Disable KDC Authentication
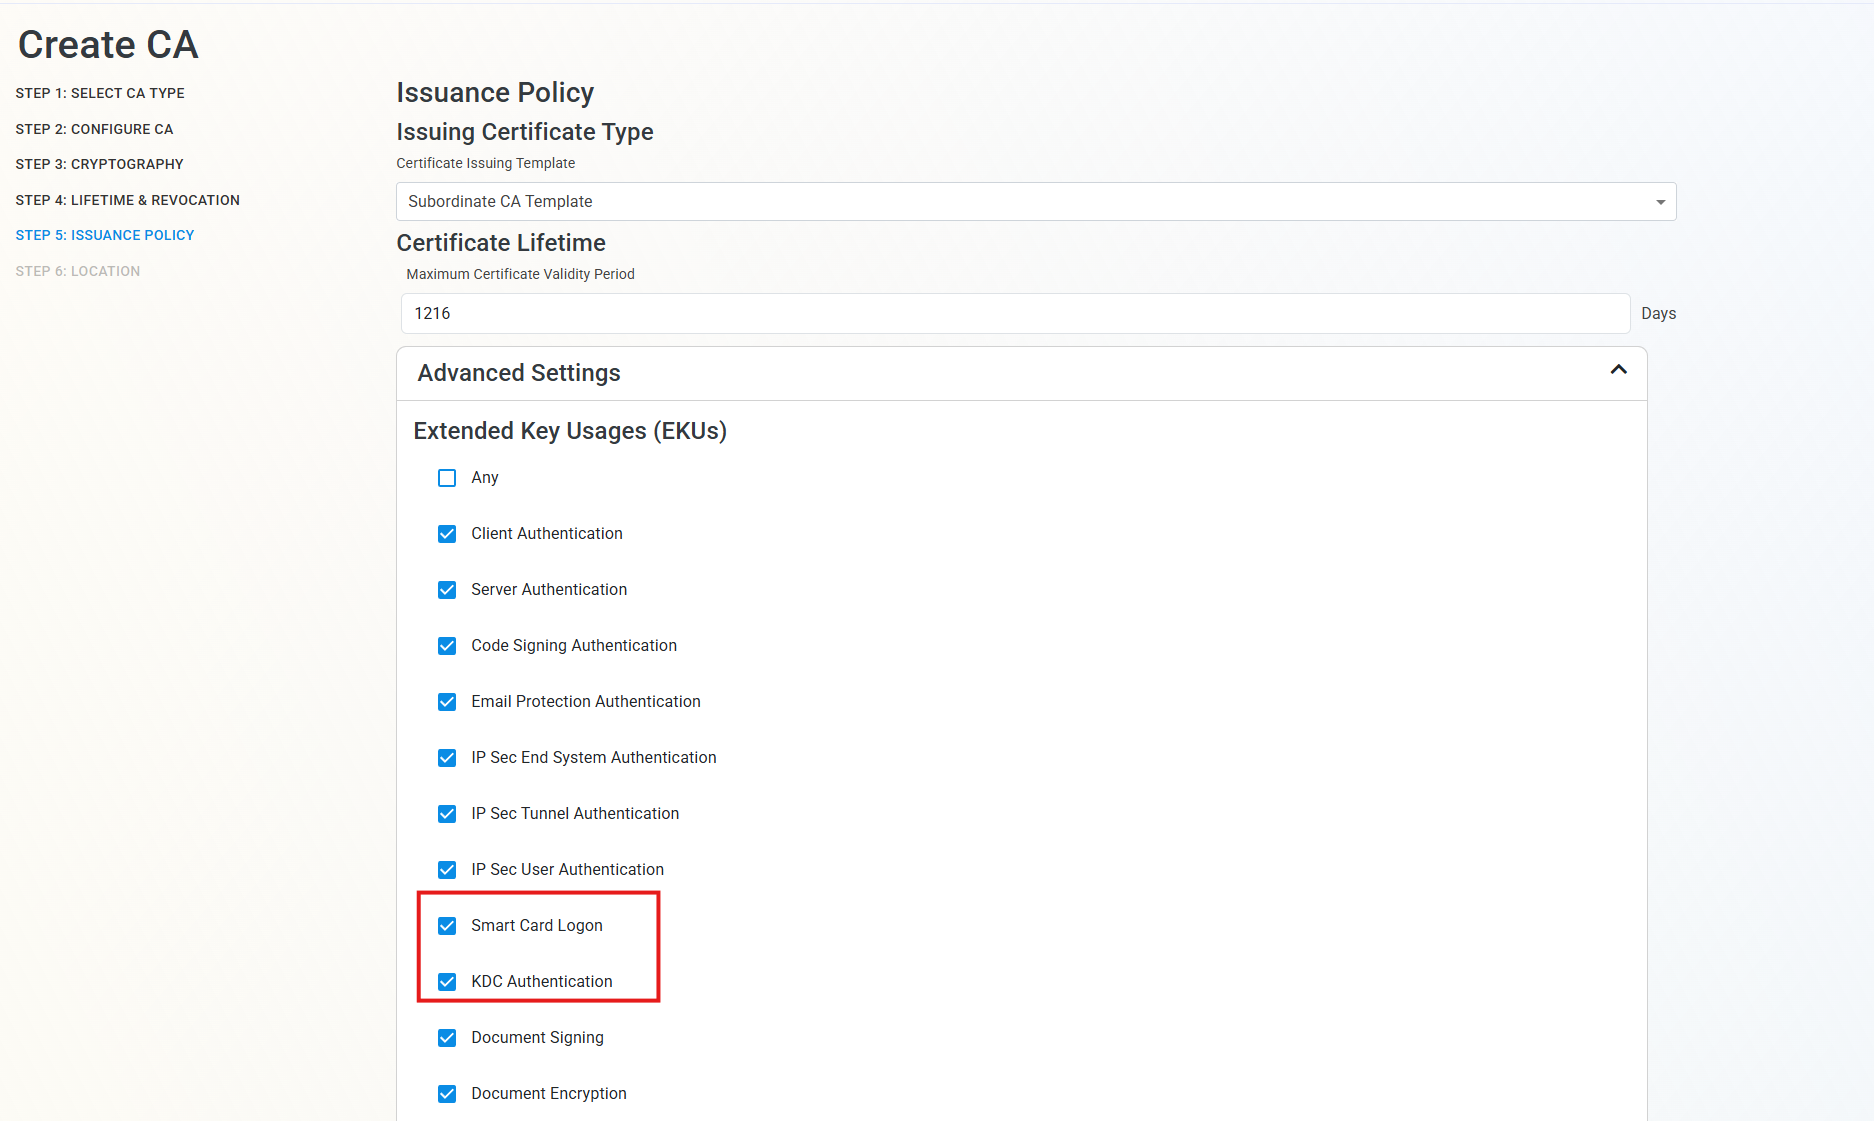Screen dimensions: 1874x1121 click(446, 982)
